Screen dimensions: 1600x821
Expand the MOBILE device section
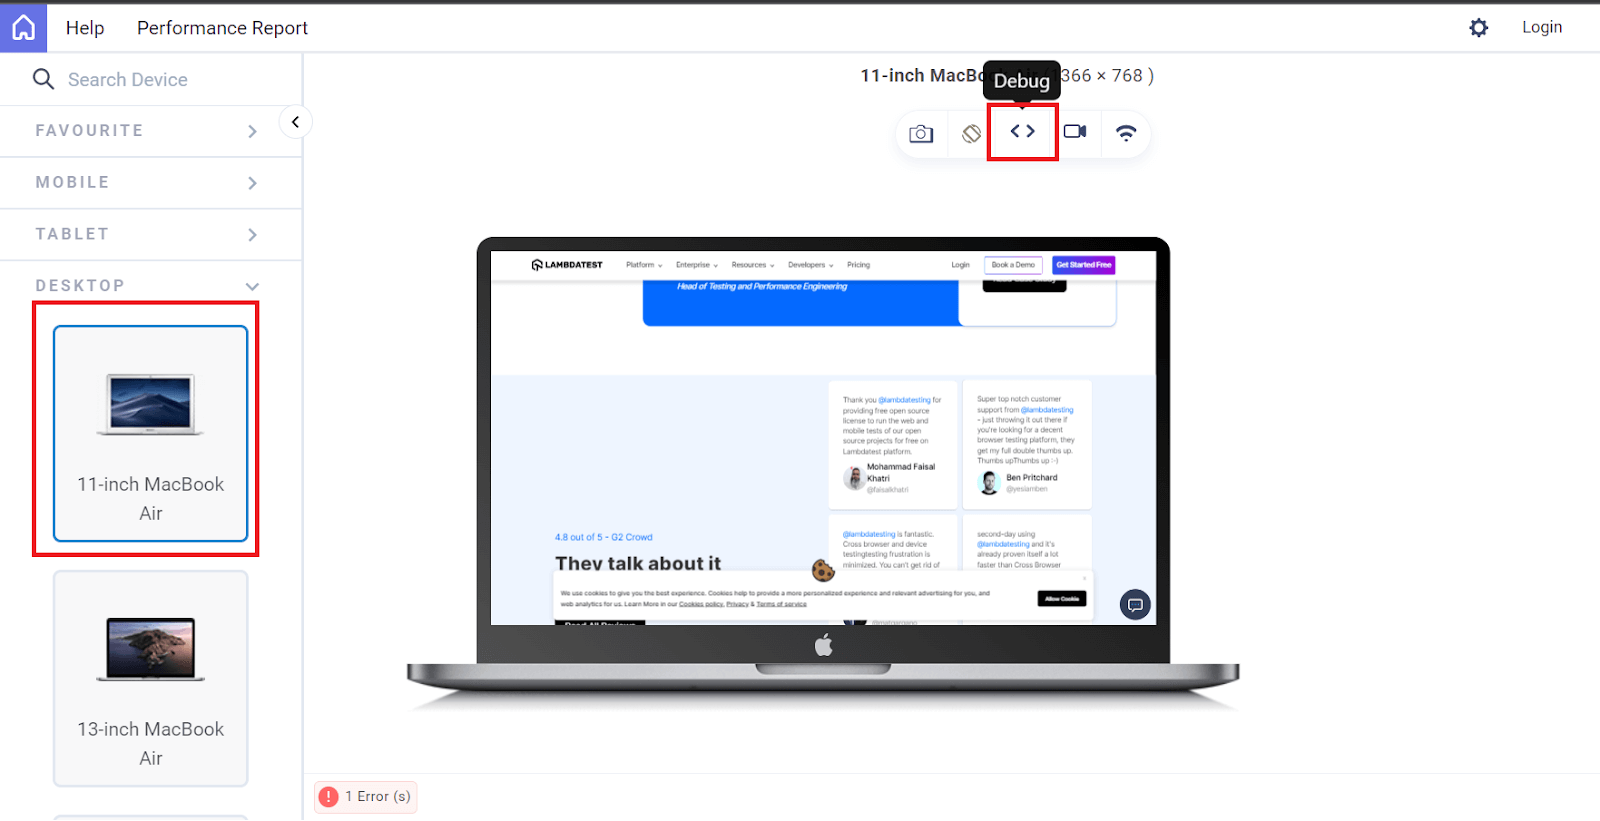tap(150, 183)
